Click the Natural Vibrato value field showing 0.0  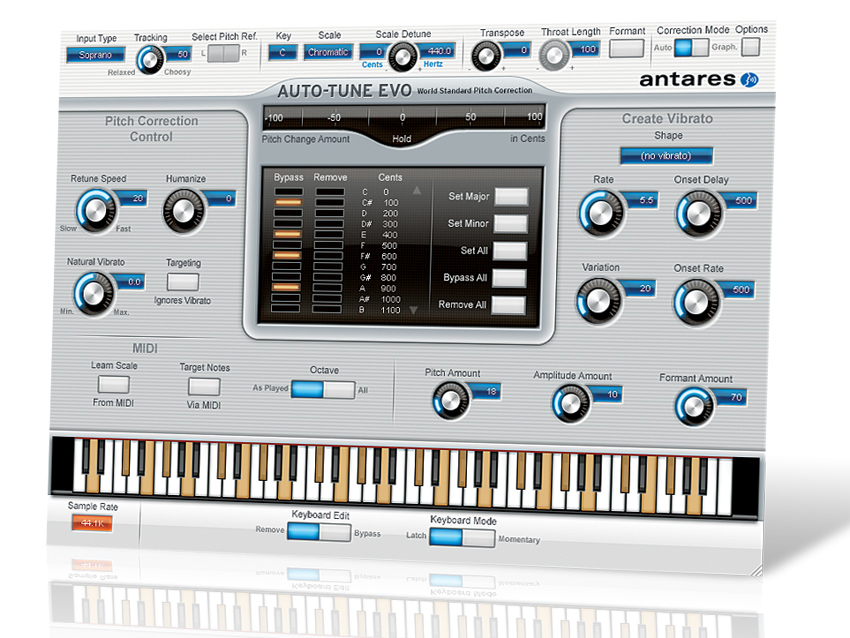131,282
